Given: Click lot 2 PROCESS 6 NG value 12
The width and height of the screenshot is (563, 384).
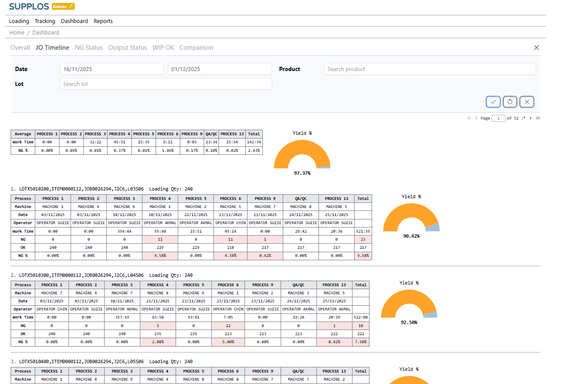Looking at the screenshot, I should point(228,326).
